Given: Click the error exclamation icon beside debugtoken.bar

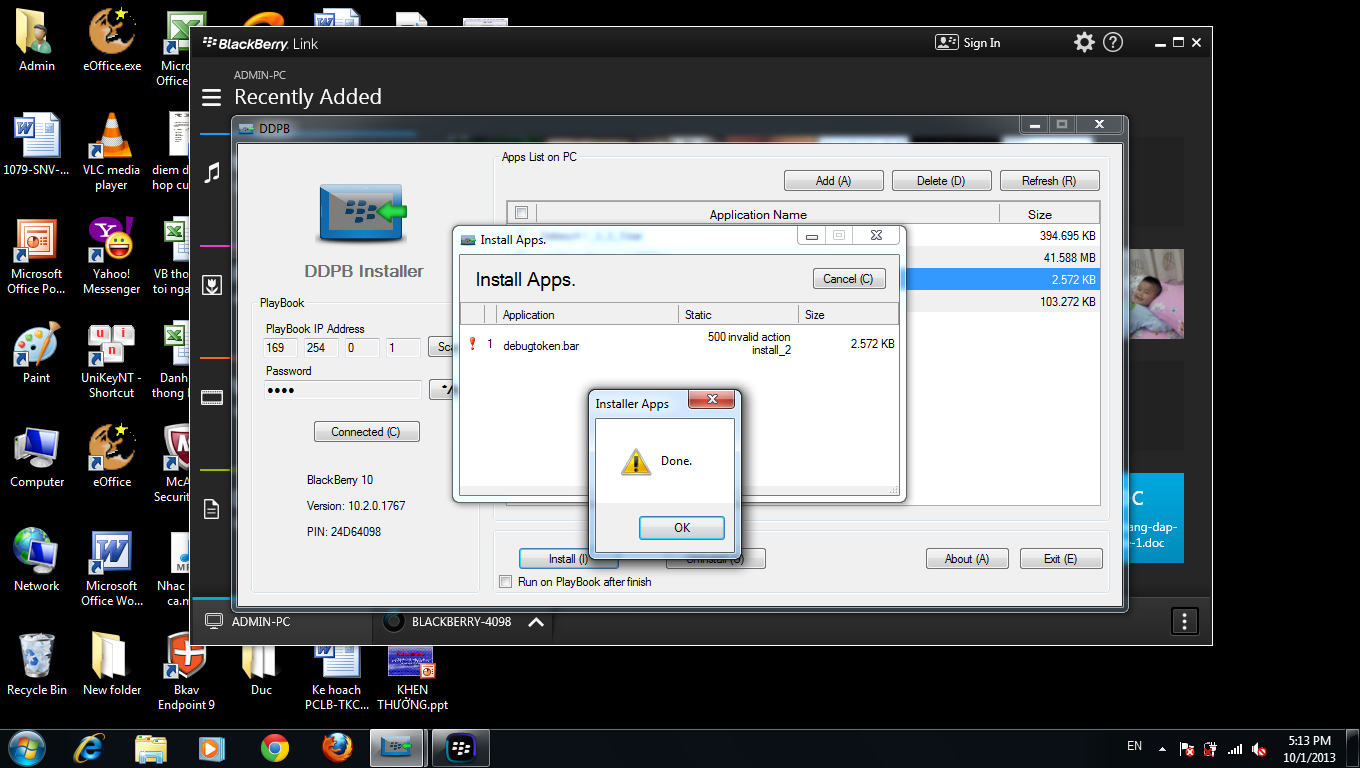Looking at the screenshot, I should coord(472,343).
